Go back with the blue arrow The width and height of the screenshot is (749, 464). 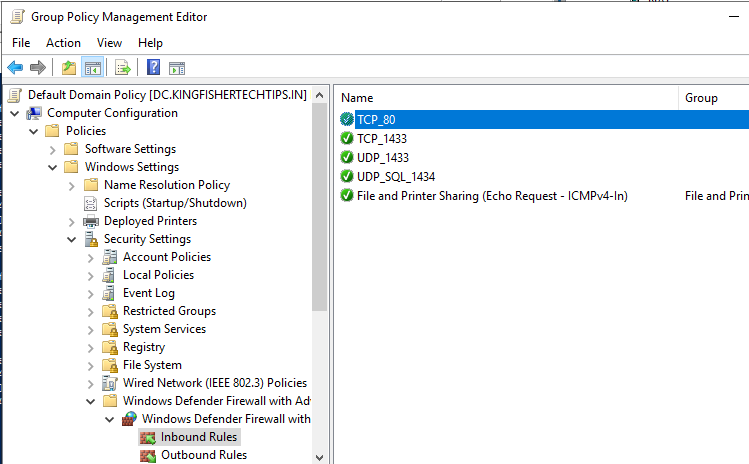point(15,67)
